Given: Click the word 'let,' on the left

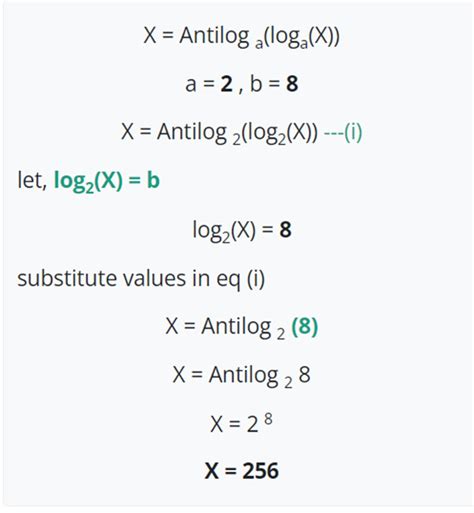Looking at the screenshot, I should click(x=32, y=180).
